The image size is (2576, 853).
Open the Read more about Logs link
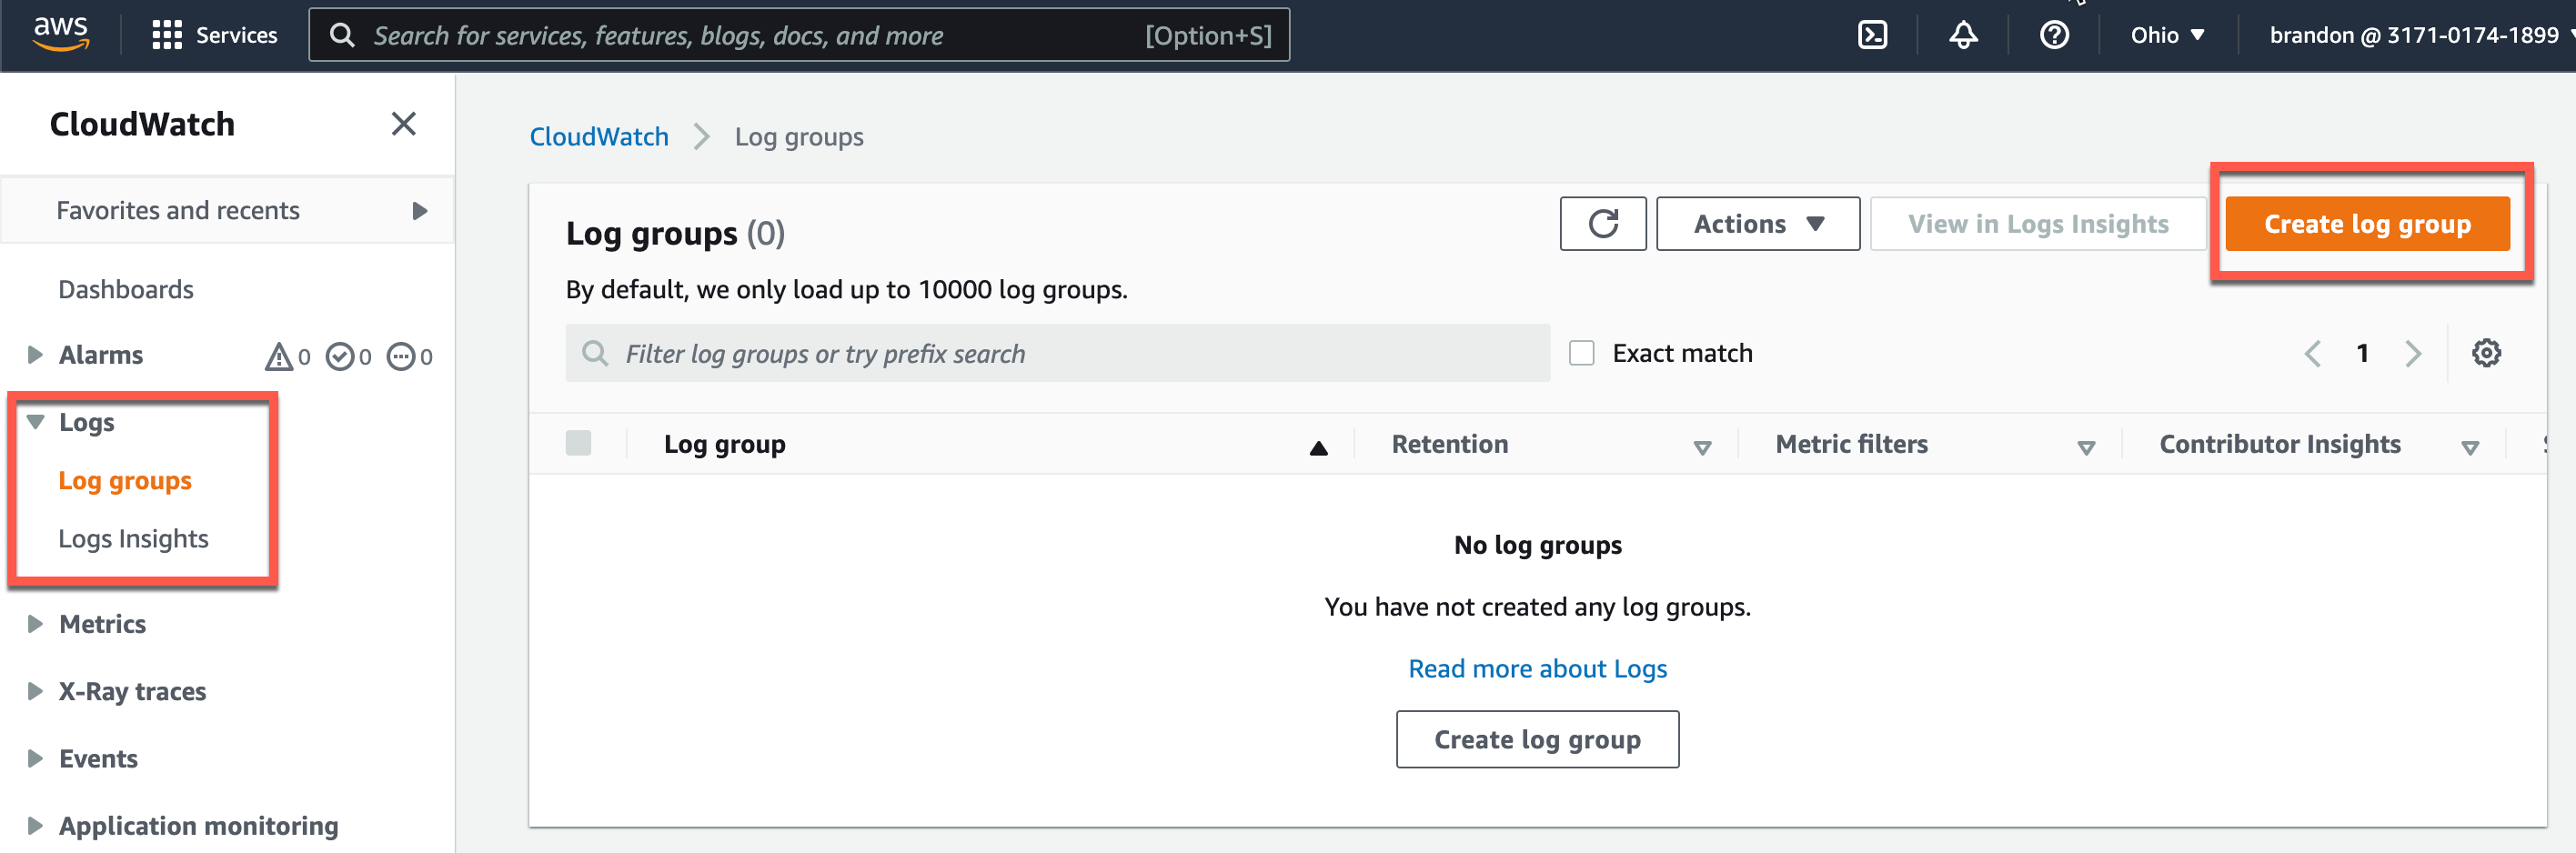[1537, 668]
